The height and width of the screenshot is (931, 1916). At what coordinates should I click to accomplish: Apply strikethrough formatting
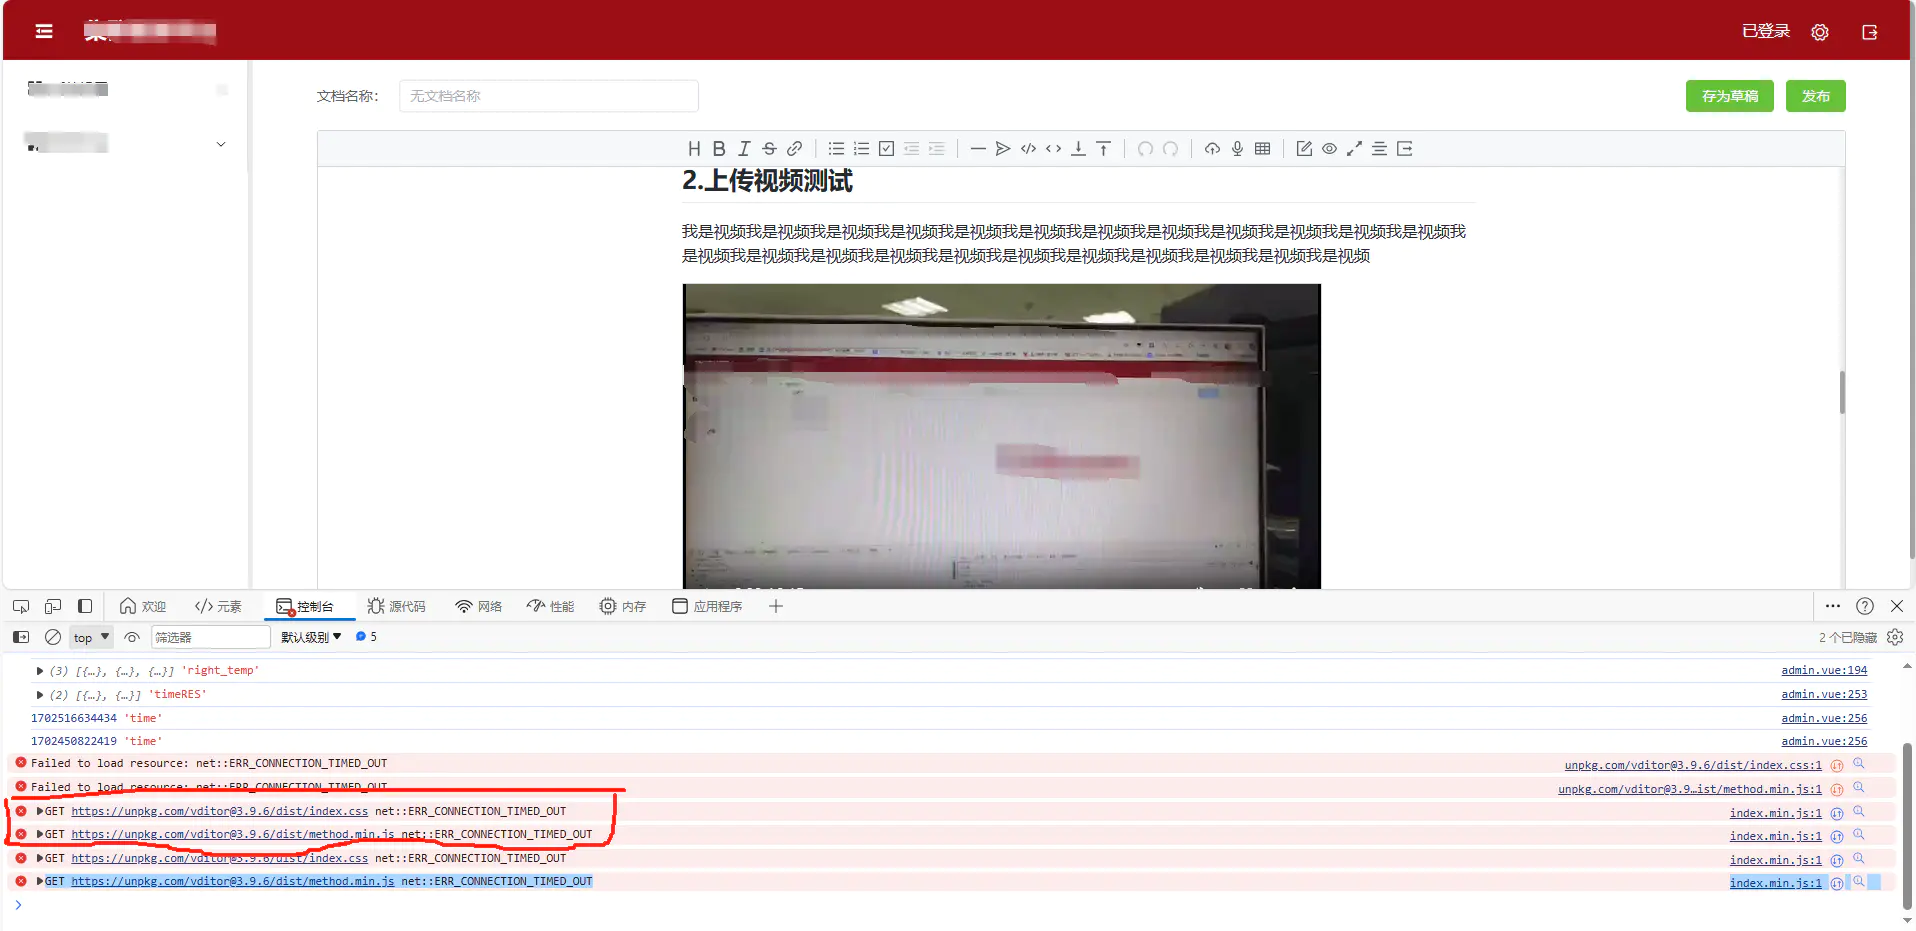(769, 149)
